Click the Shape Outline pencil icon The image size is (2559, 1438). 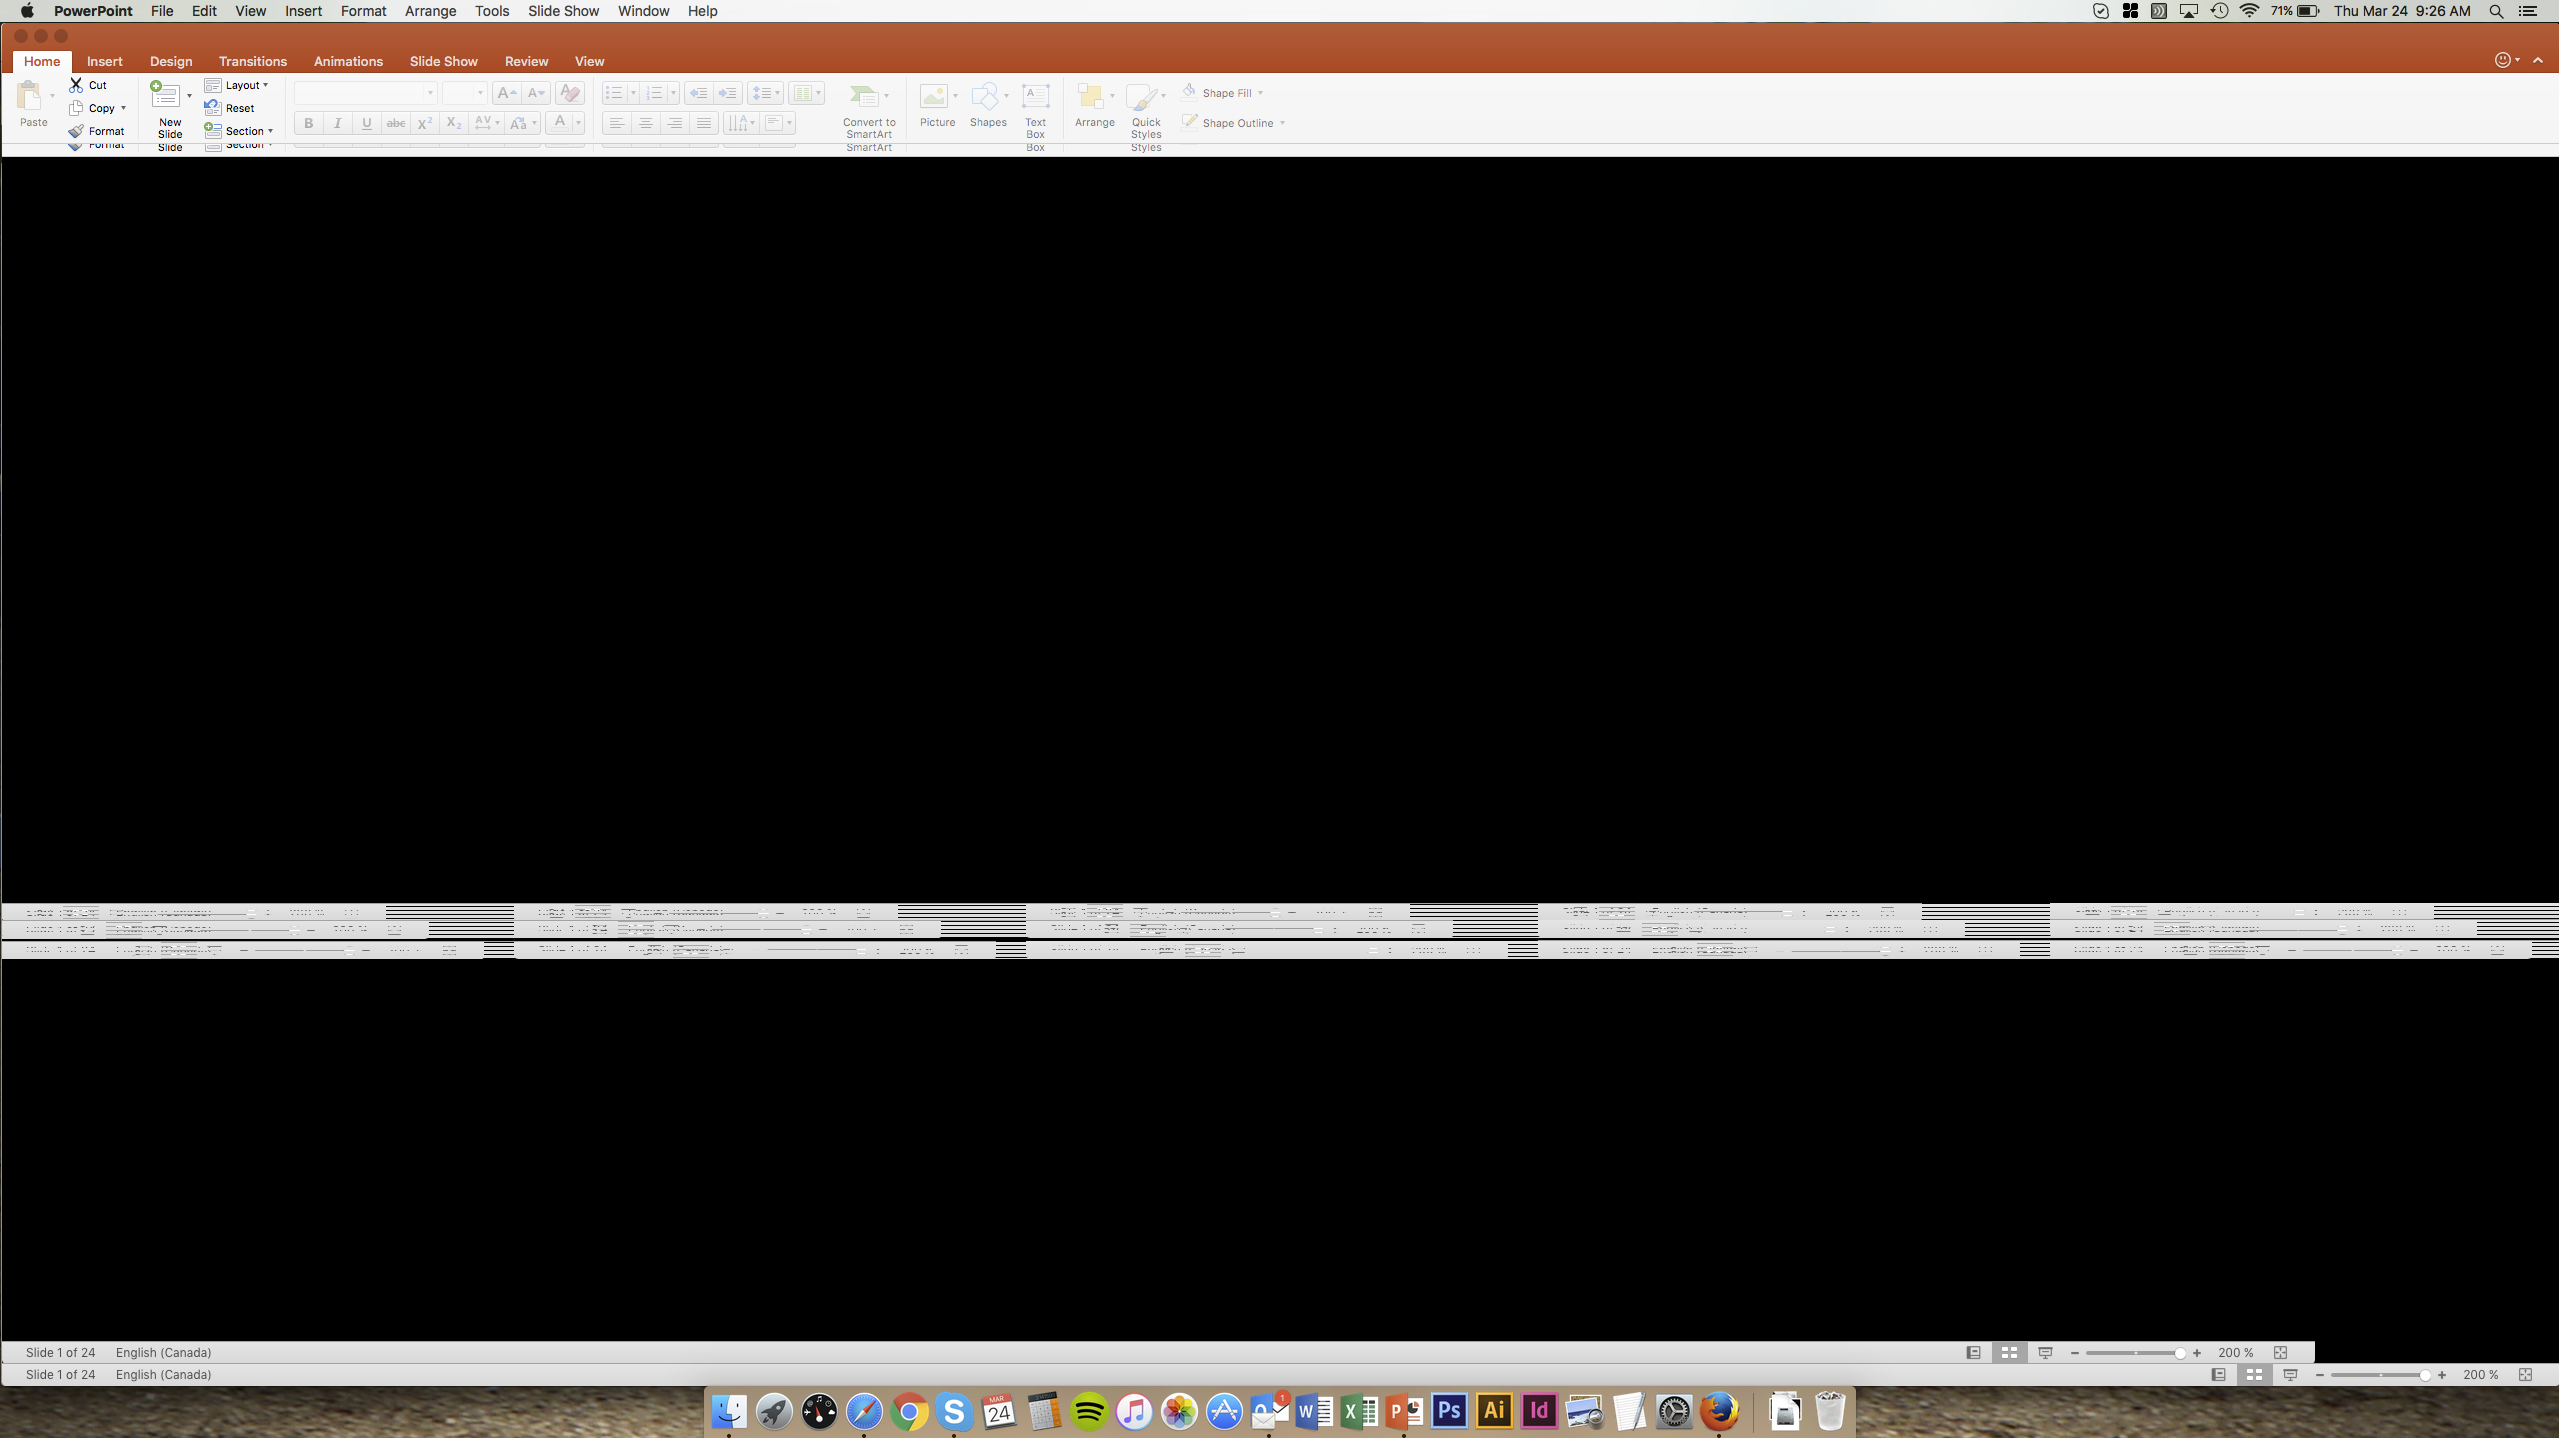point(1189,122)
